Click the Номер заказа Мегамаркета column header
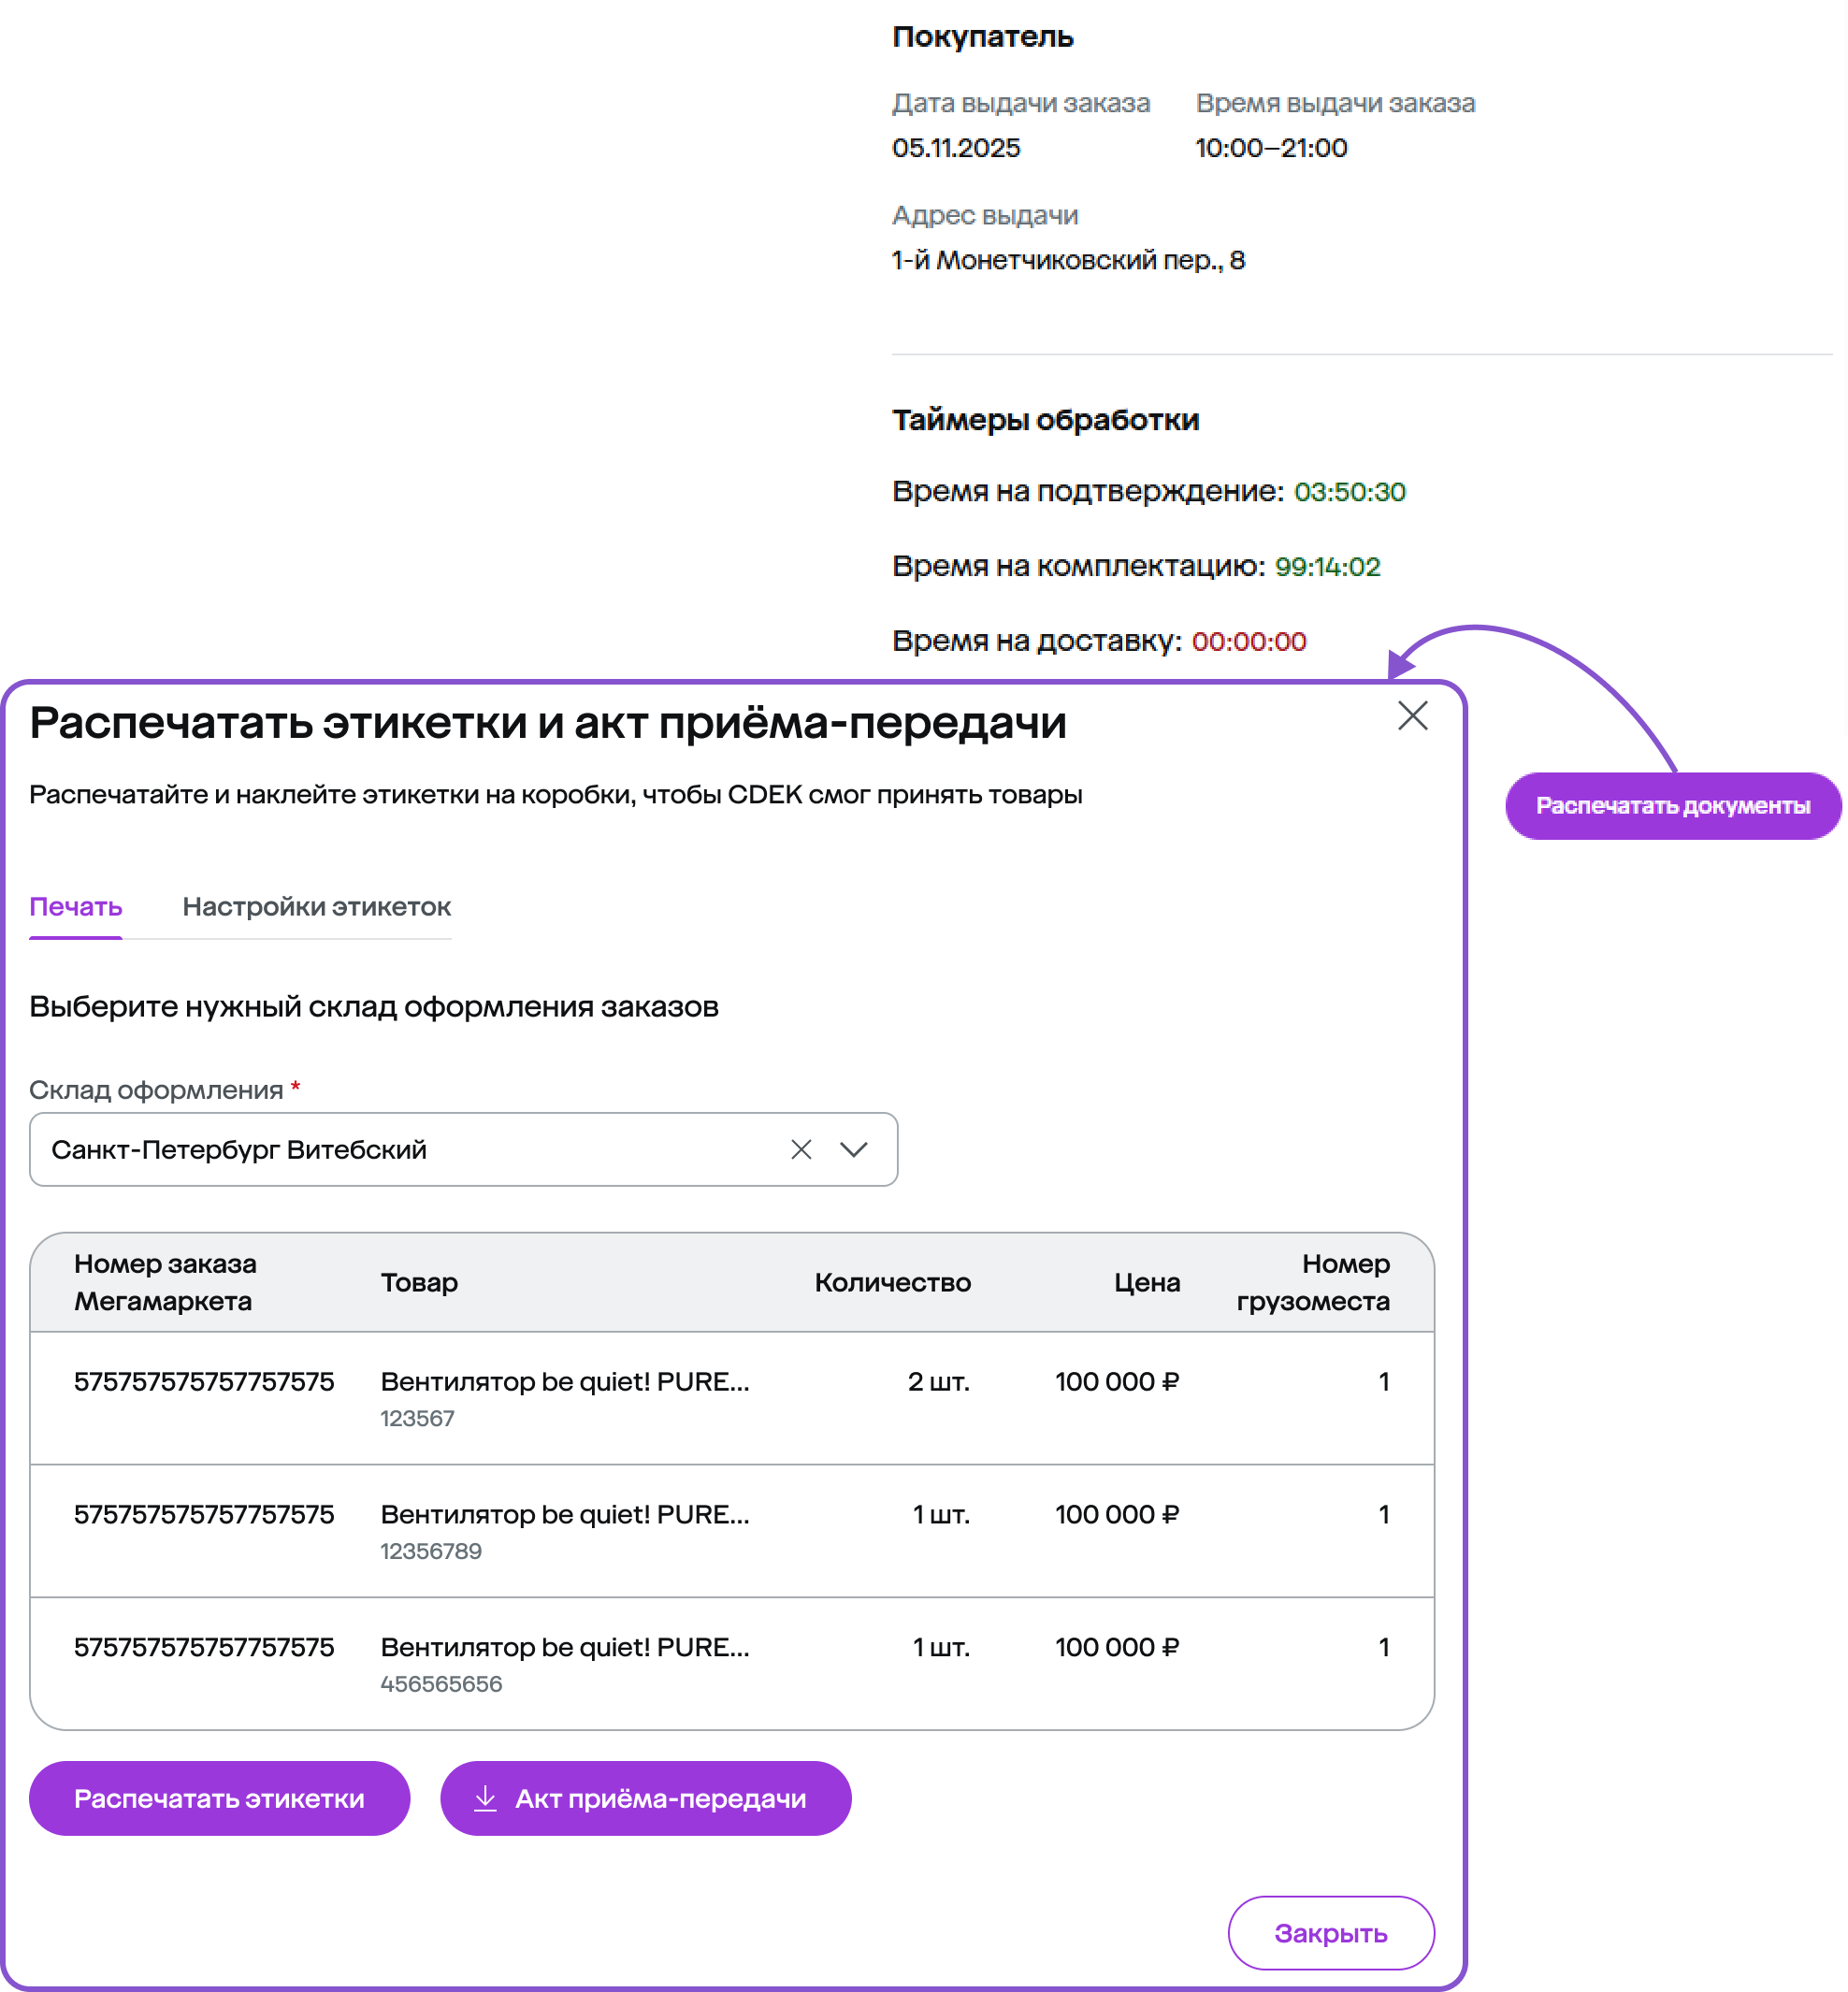Screen dimensions: 1848x1992 pos(165,1282)
